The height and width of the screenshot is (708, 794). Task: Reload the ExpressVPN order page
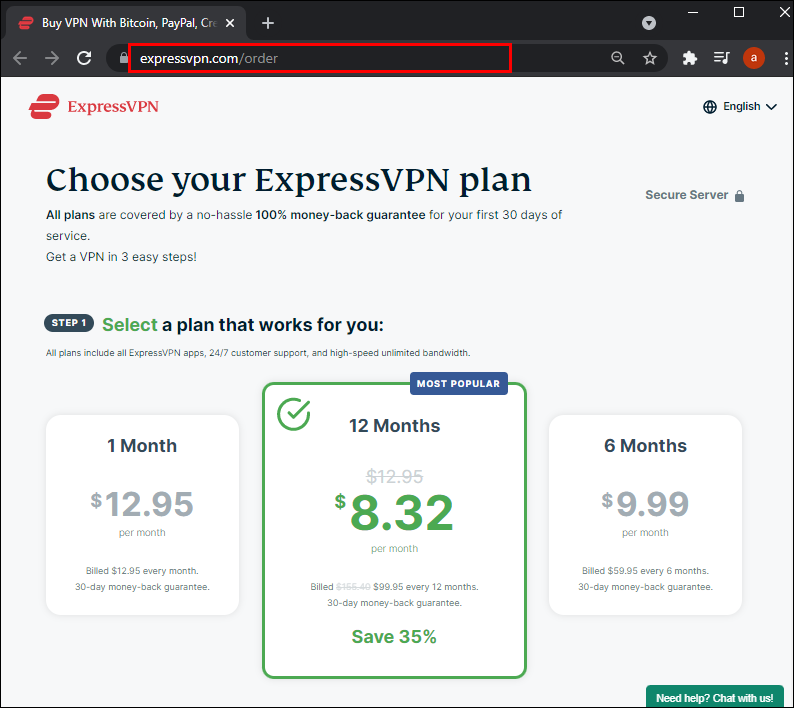(84, 58)
